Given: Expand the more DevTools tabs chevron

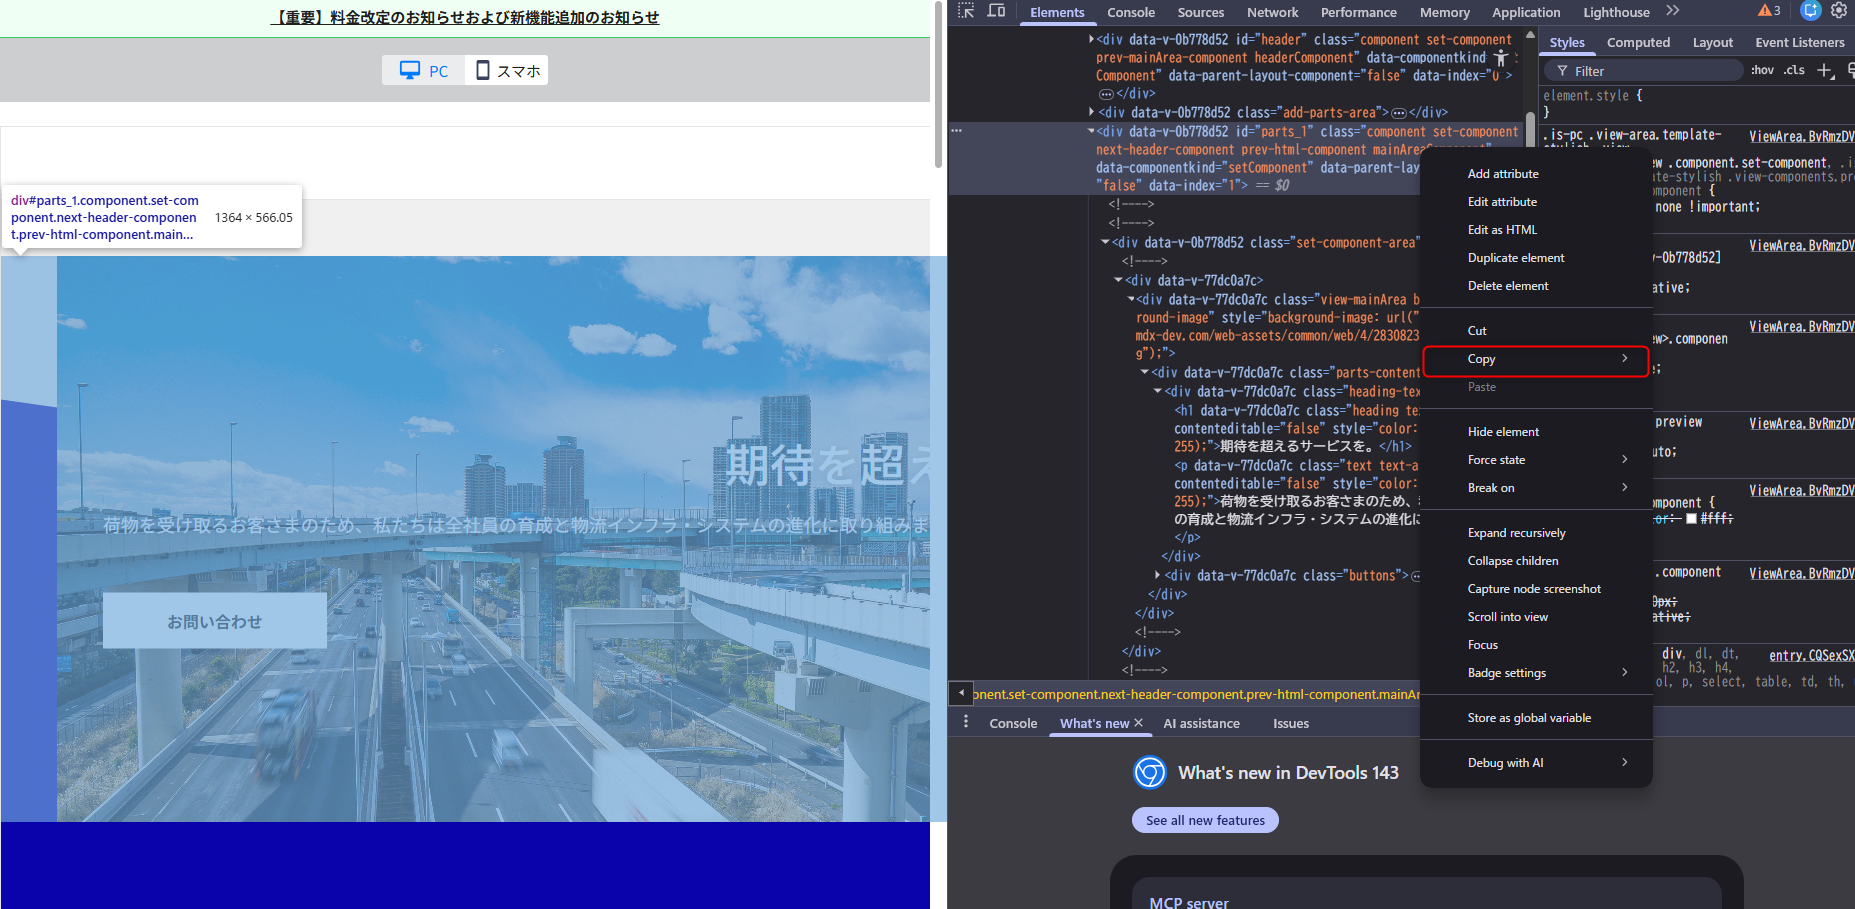Looking at the screenshot, I should coord(1673,11).
